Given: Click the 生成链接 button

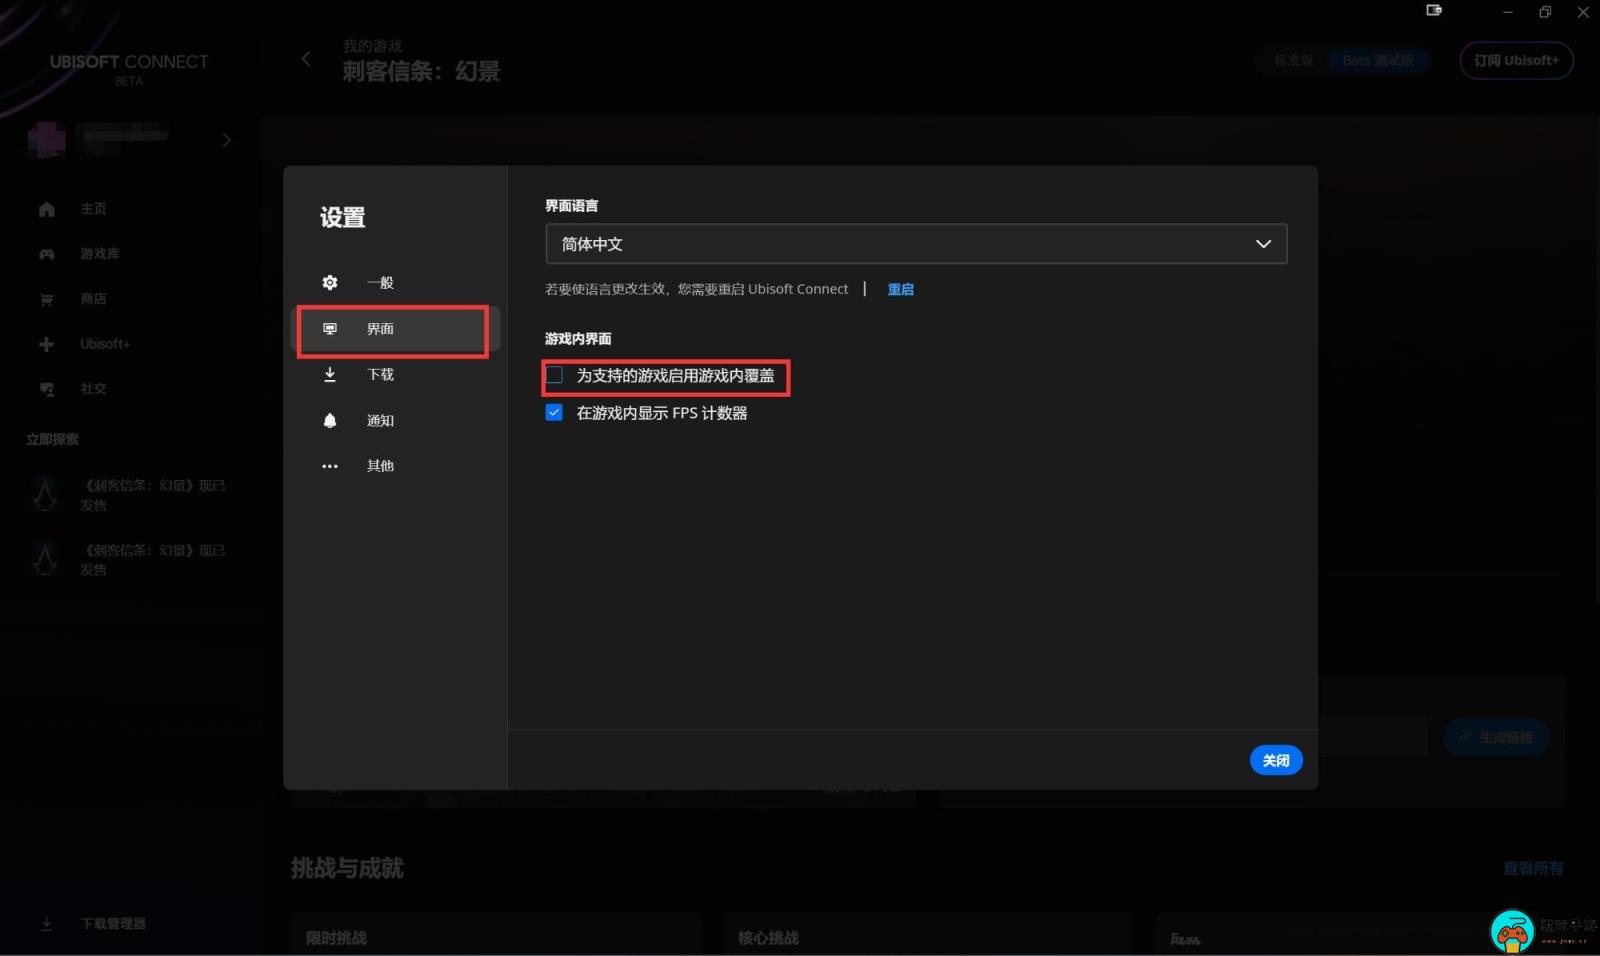Looking at the screenshot, I should [1496, 737].
